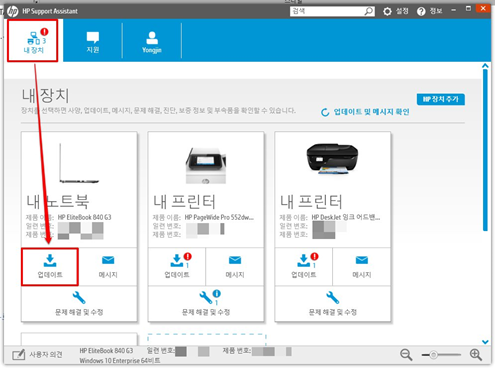The width and height of the screenshot is (495, 368).
Task: Open 문제 해결 및 수정 for DeskJet printer
Action: coord(333,303)
